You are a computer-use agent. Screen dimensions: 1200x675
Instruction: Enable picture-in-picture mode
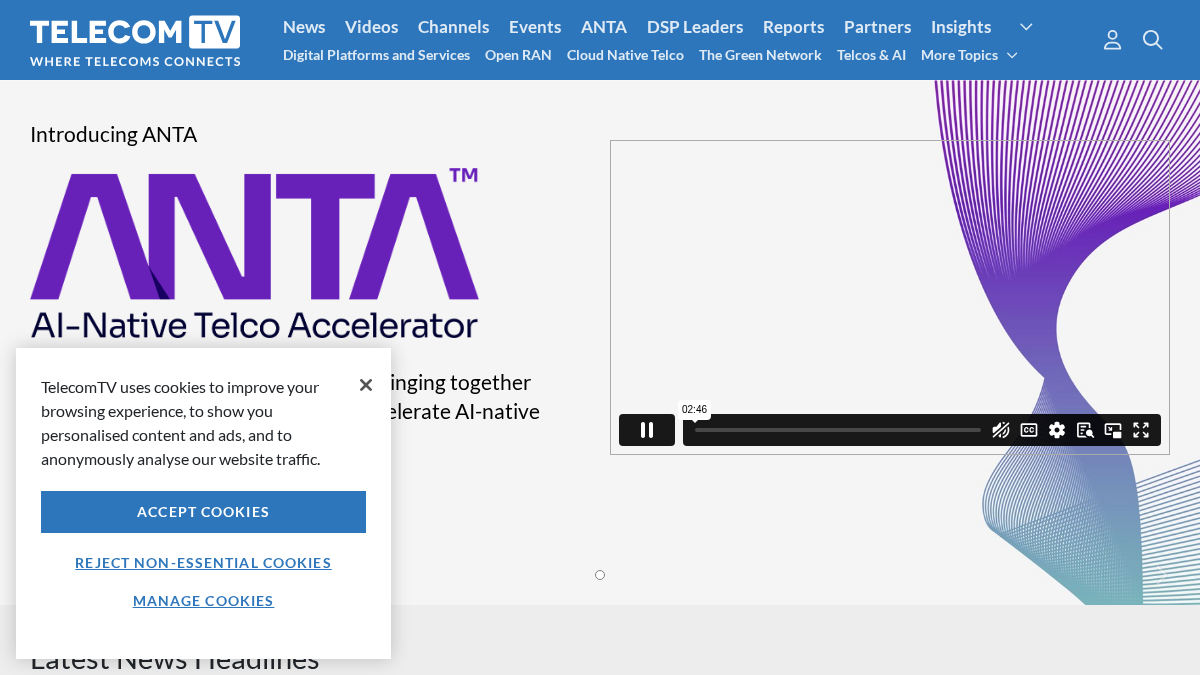(x=1113, y=430)
